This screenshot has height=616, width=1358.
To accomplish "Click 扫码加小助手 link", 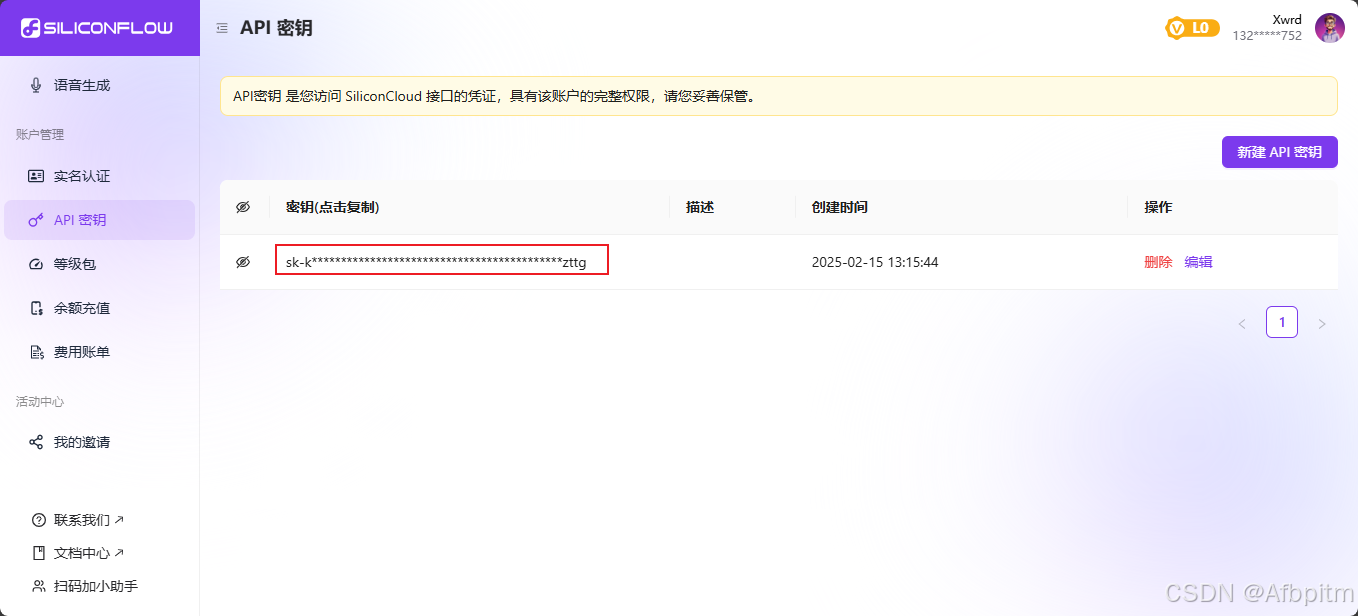I will tap(96, 586).
